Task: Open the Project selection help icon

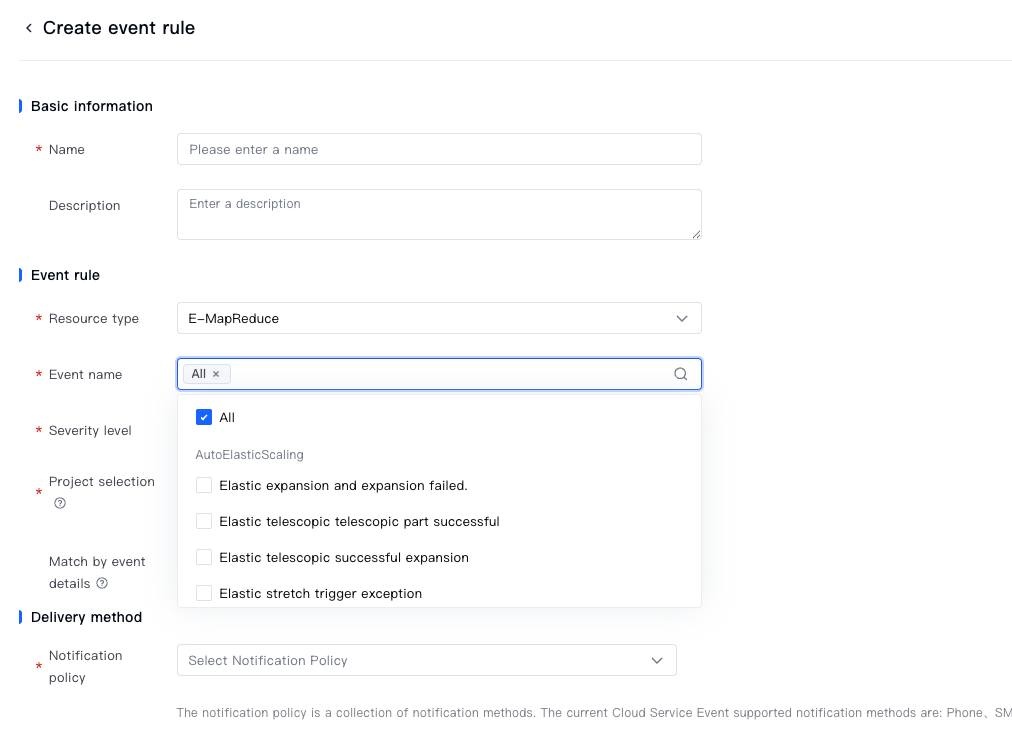Action: 60,503
